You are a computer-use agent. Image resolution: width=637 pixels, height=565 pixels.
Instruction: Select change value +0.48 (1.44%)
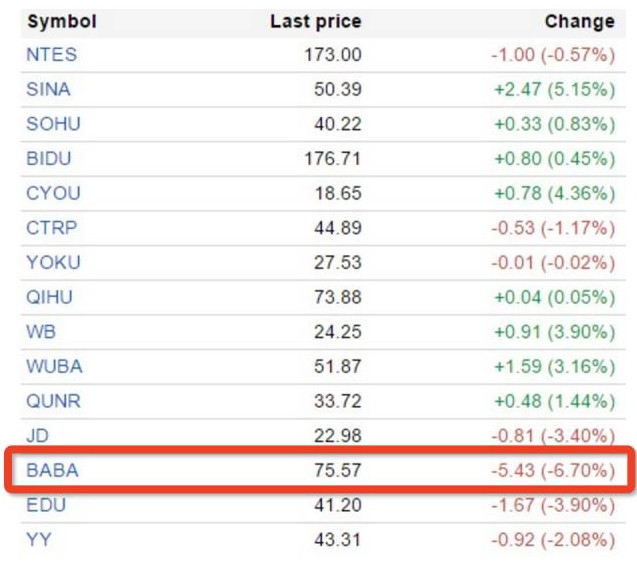555,401
